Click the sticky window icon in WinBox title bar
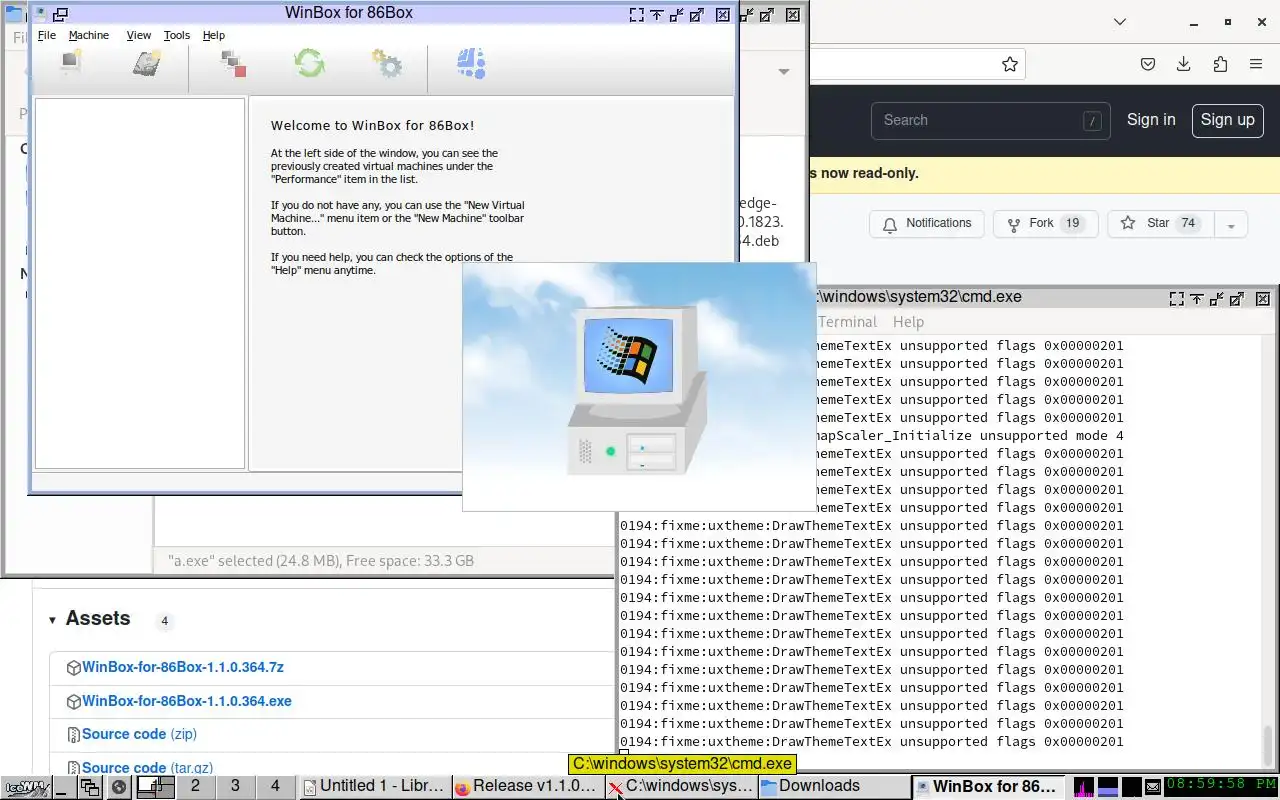 coord(60,14)
